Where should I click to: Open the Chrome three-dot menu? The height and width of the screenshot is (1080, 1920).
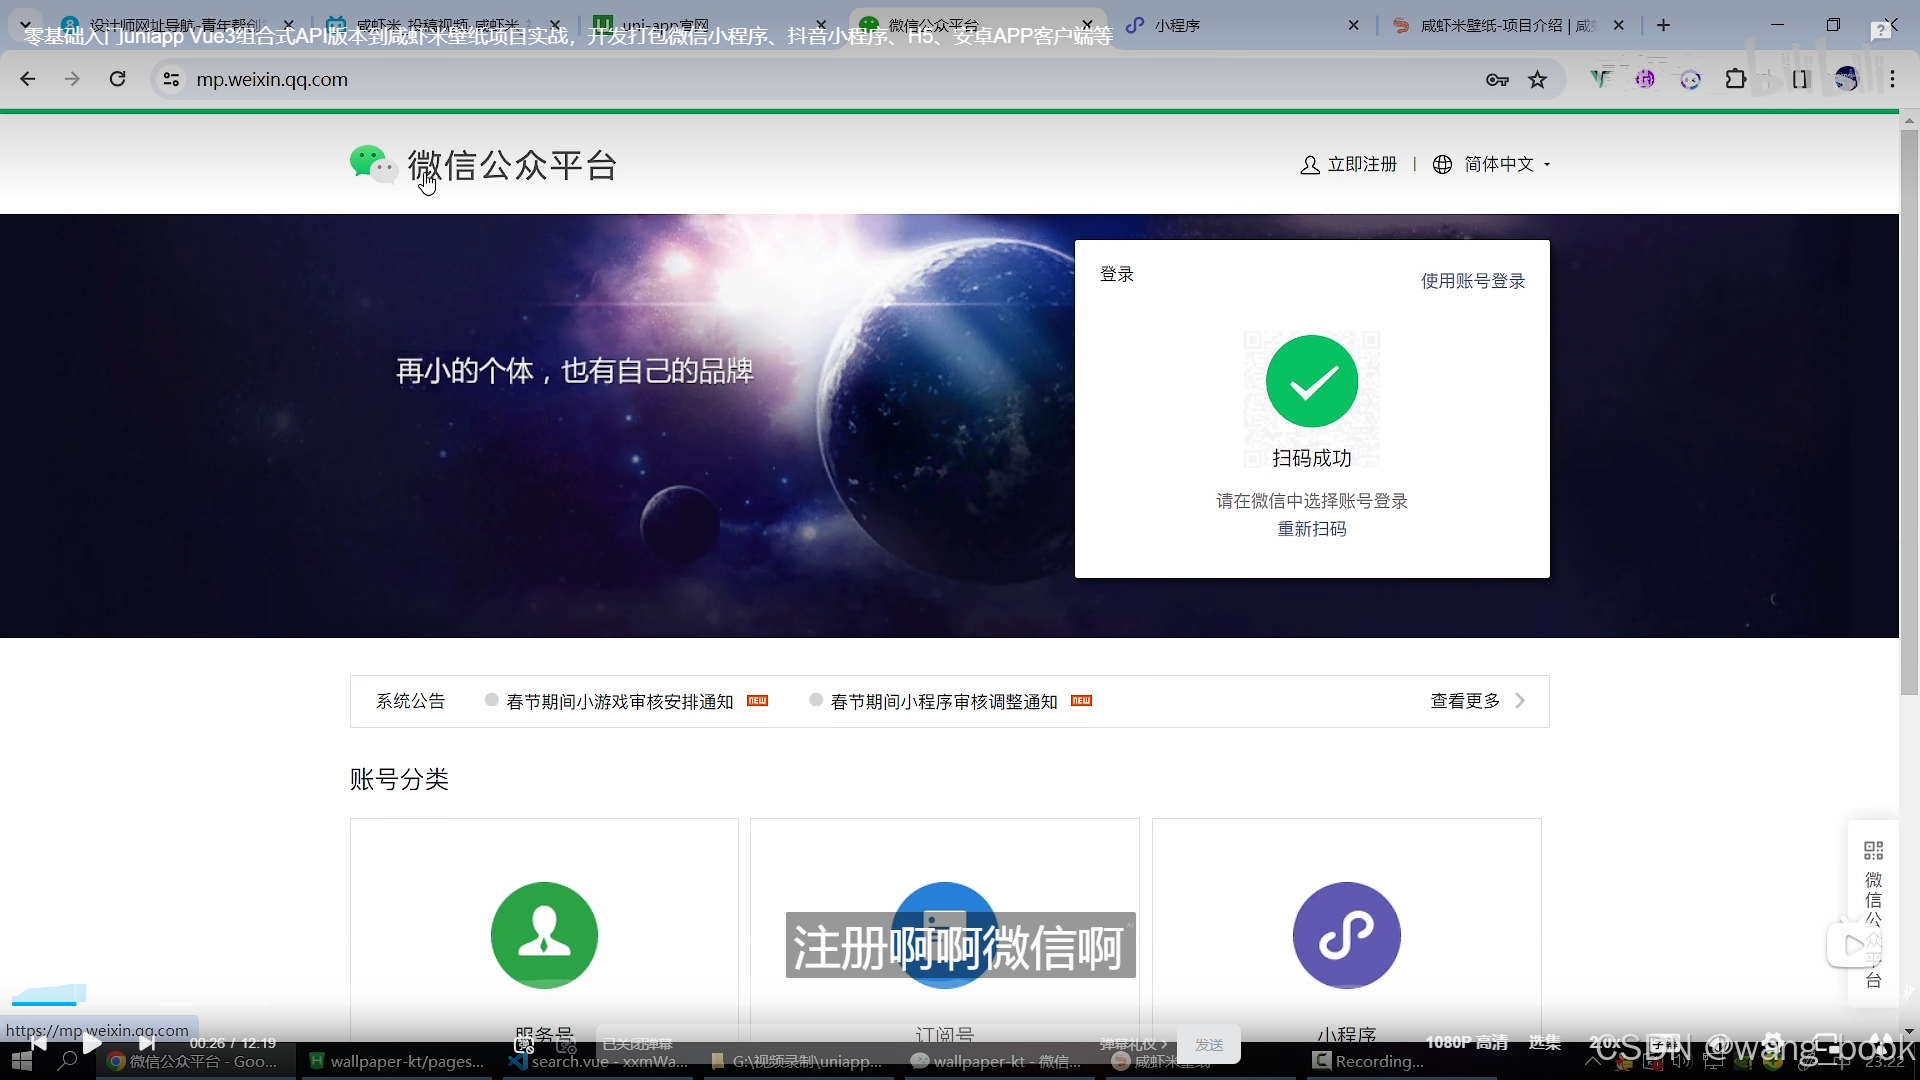click(1892, 79)
